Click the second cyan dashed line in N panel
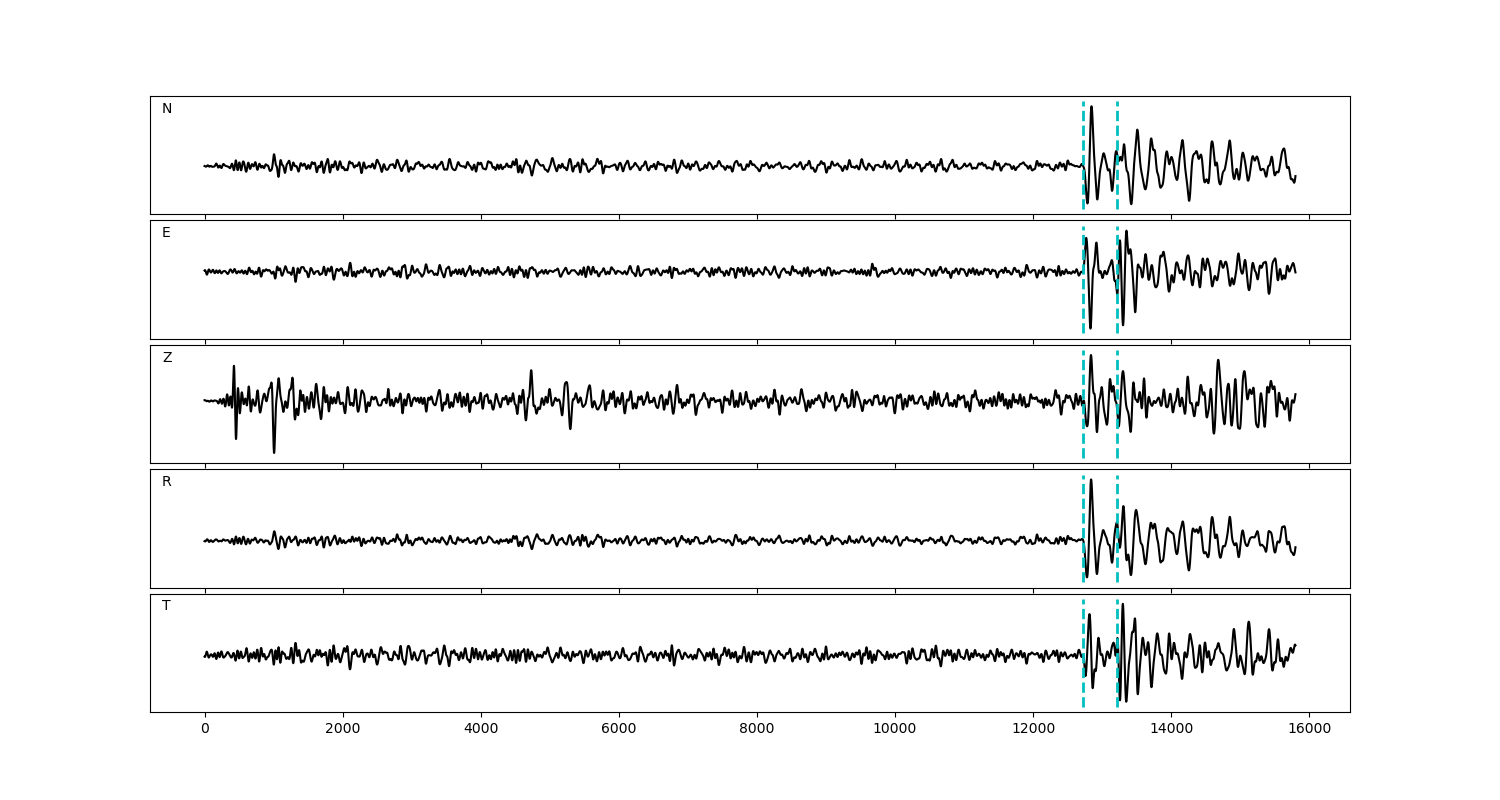The width and height of the screenshot is (1500, 800). tap(1117, 130)
